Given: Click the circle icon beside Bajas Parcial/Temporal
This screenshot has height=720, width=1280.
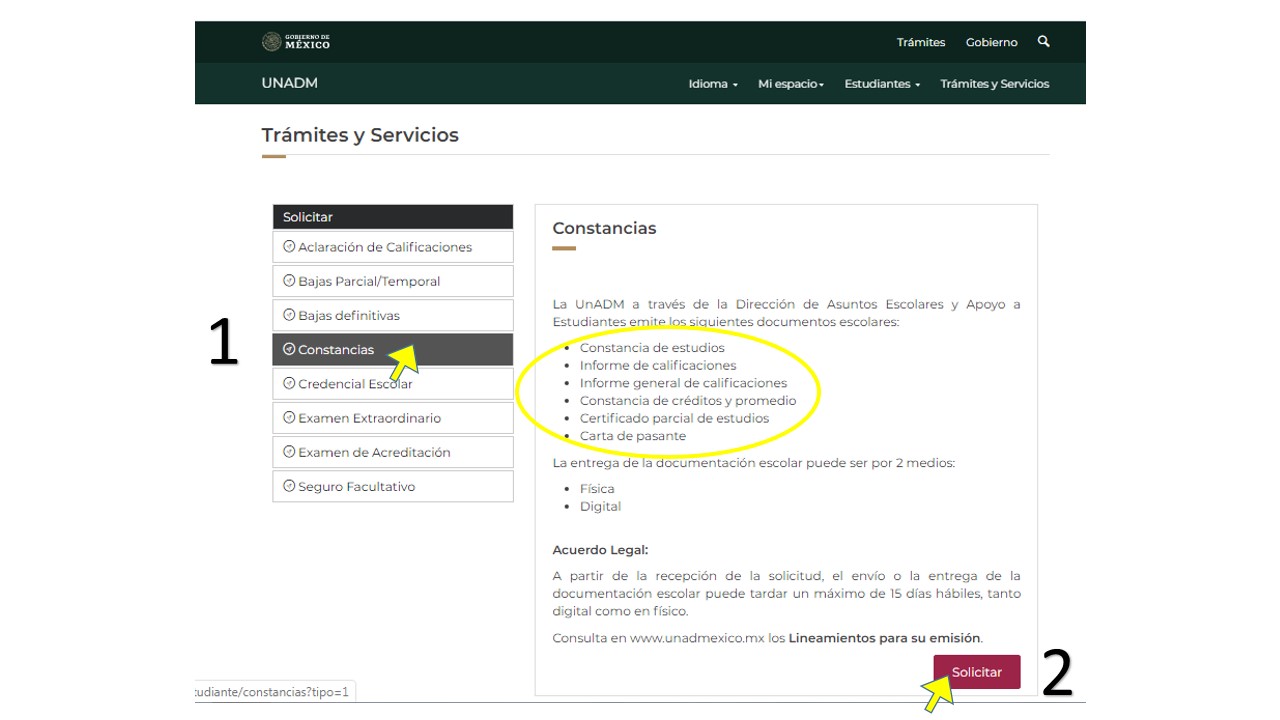Looking at the screenshot, I should [x=289, y=281].
